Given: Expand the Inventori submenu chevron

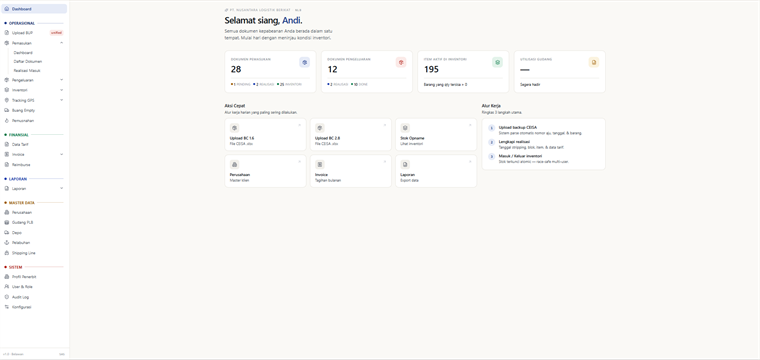Looking at the screenshot, I should point(62,90).
